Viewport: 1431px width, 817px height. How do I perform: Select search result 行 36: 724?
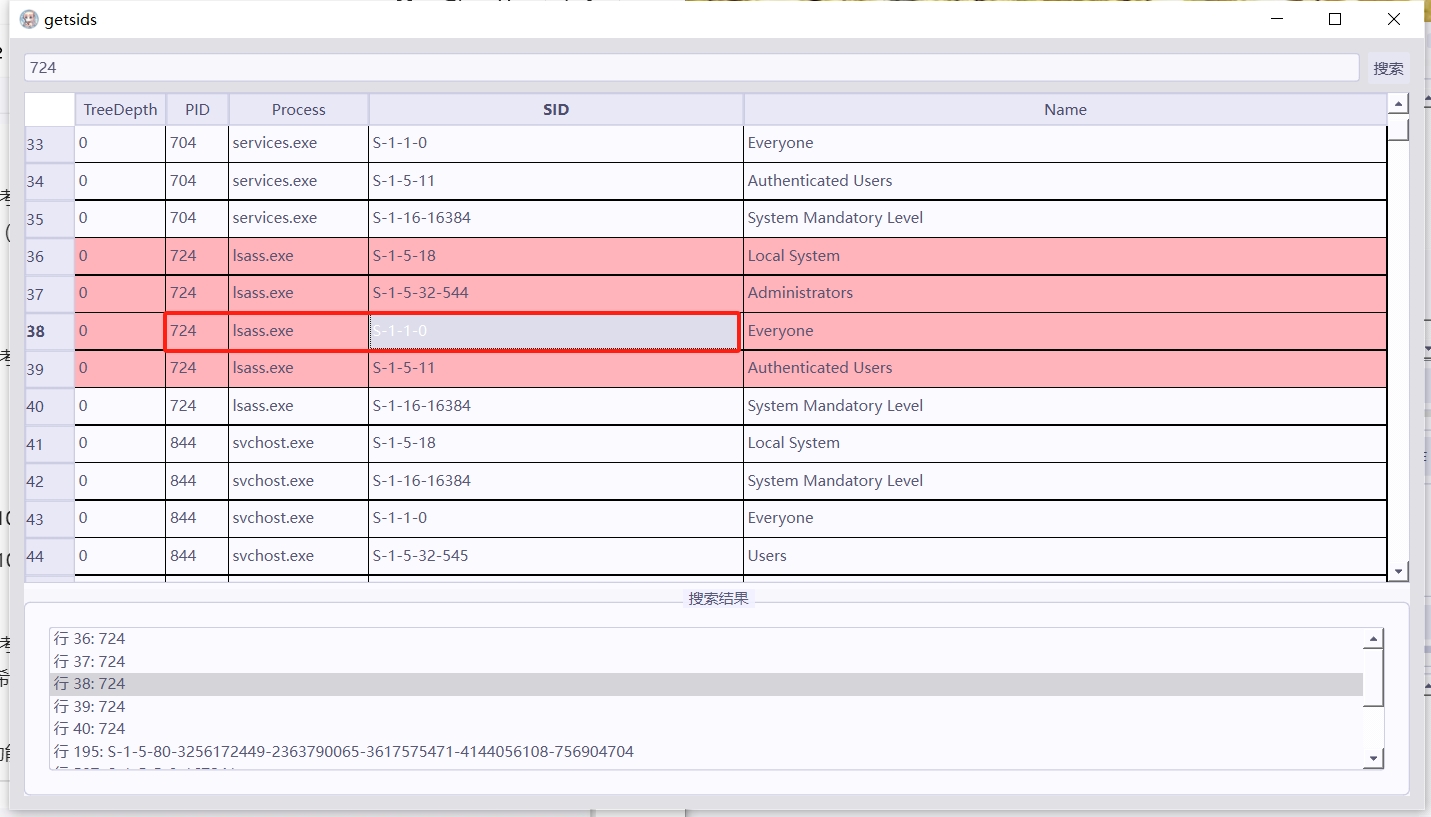pyautogui.click(x=90, y=639)
